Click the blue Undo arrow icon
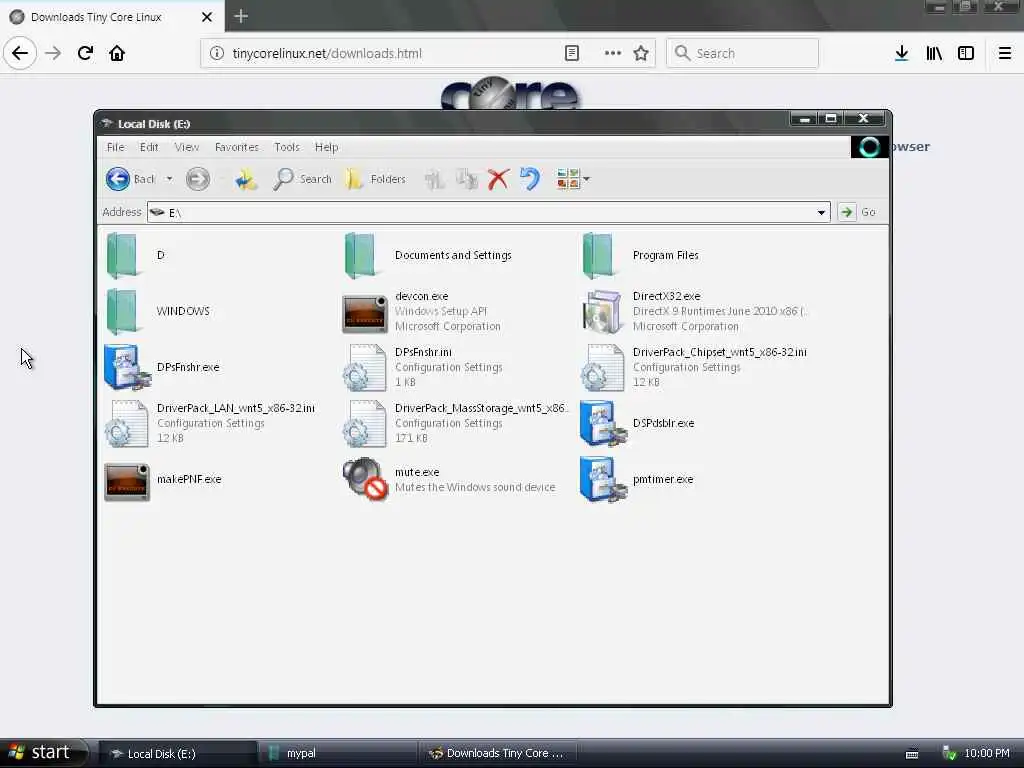 click(x=530, y=179)
